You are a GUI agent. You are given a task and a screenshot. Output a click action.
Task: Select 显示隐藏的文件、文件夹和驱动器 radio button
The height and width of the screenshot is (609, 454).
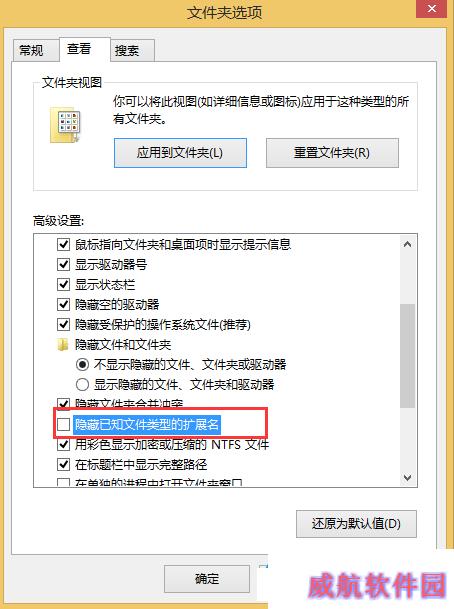82,385
